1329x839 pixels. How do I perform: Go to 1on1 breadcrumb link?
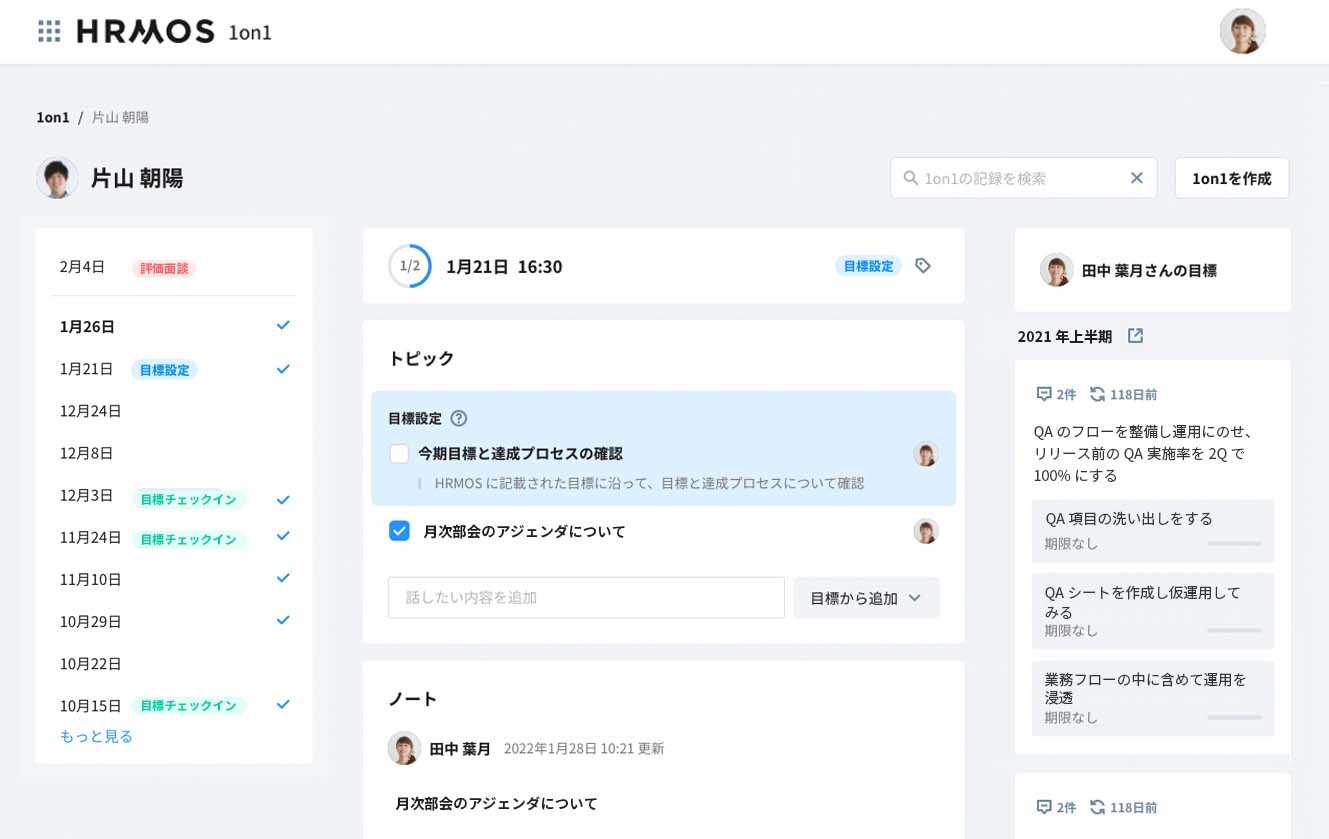[x=53, y=117]
